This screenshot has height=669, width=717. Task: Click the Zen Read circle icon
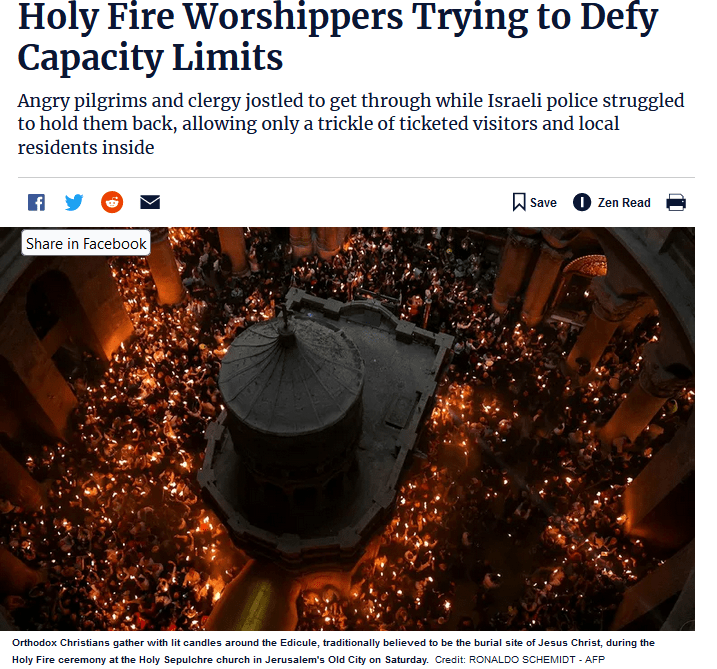click(582, 202)
